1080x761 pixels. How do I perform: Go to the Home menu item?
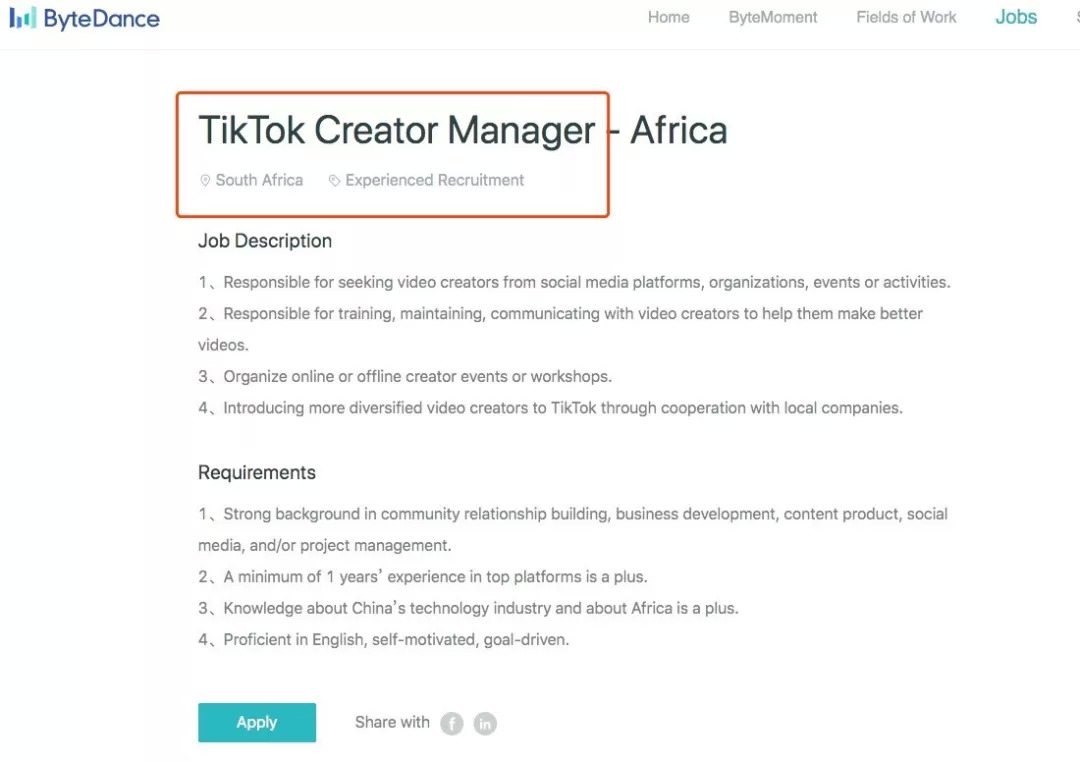tap(668, 17)
